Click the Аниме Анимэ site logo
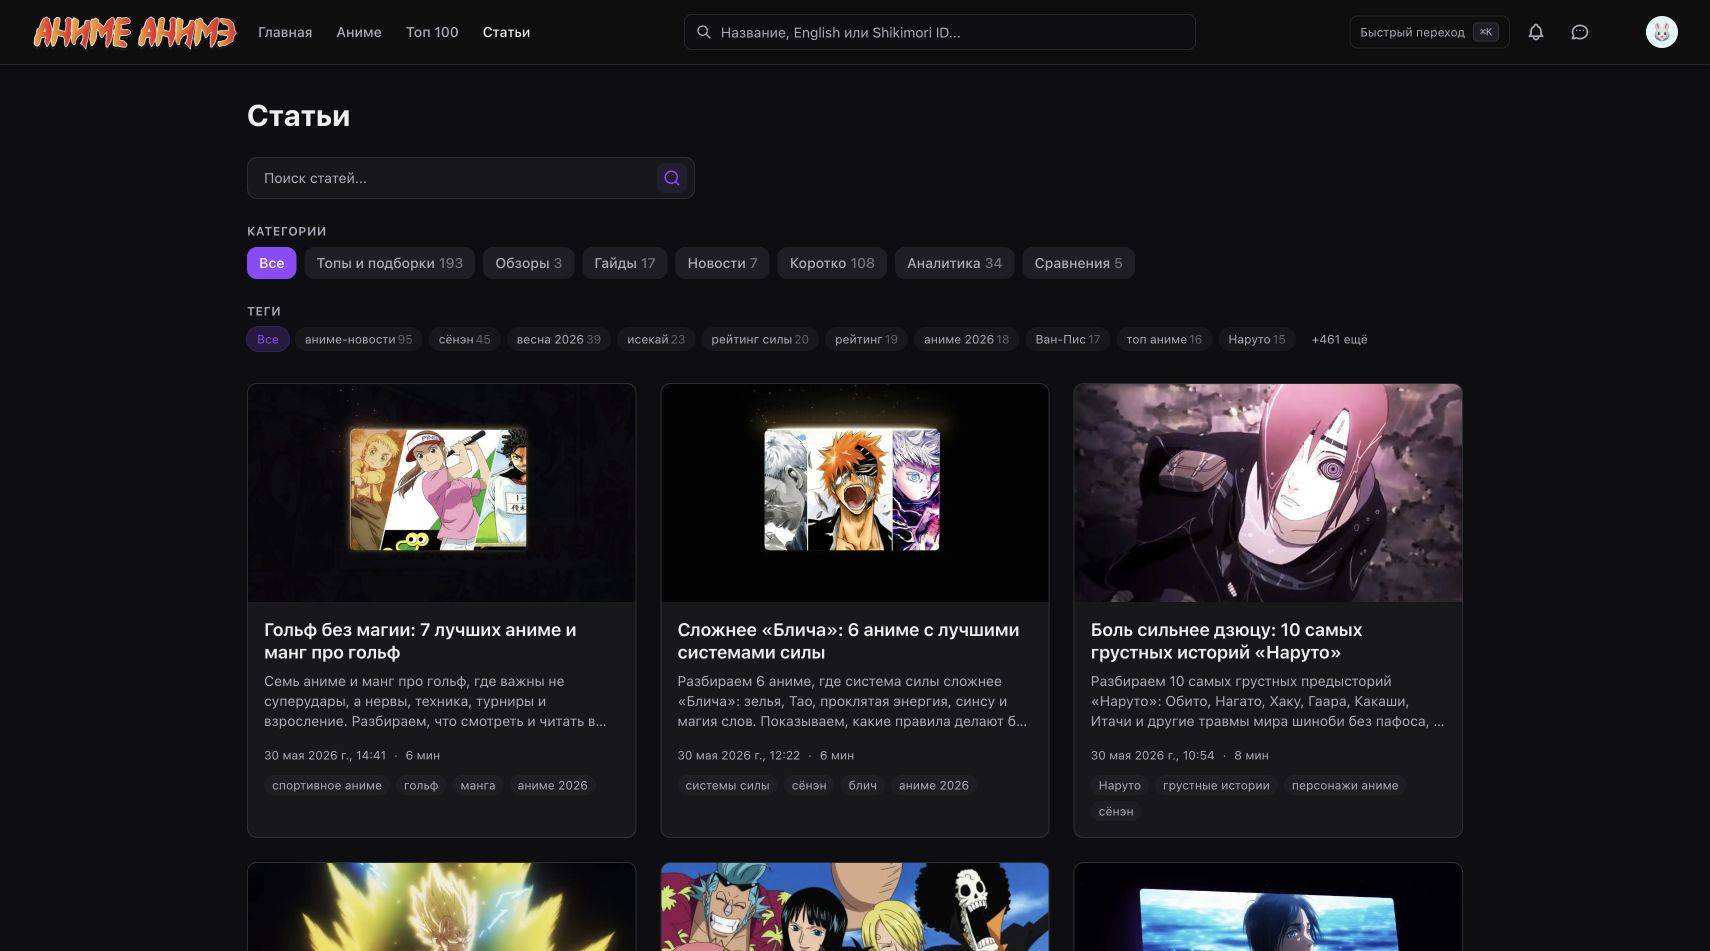The width and height of the screenshot is (1710, 951). coord(135,32)
